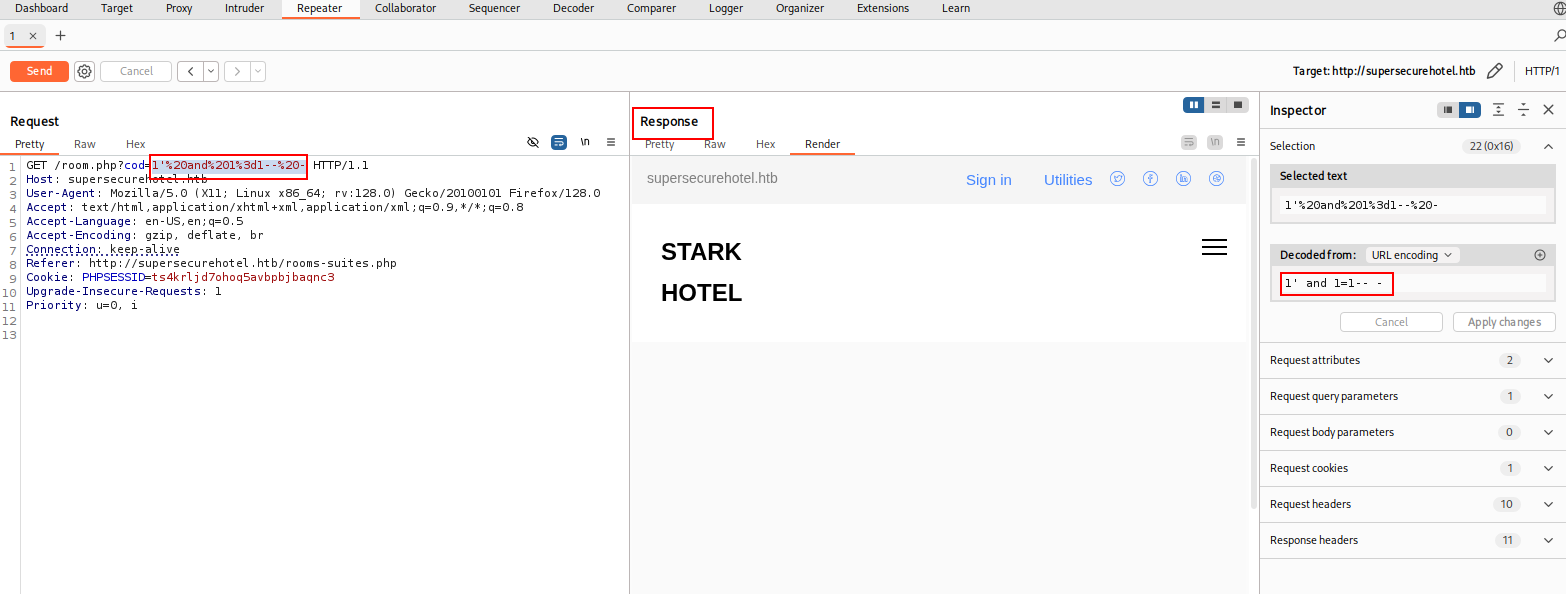
Task: Click the edit target pencil icon
Action: pos(1495,71)
